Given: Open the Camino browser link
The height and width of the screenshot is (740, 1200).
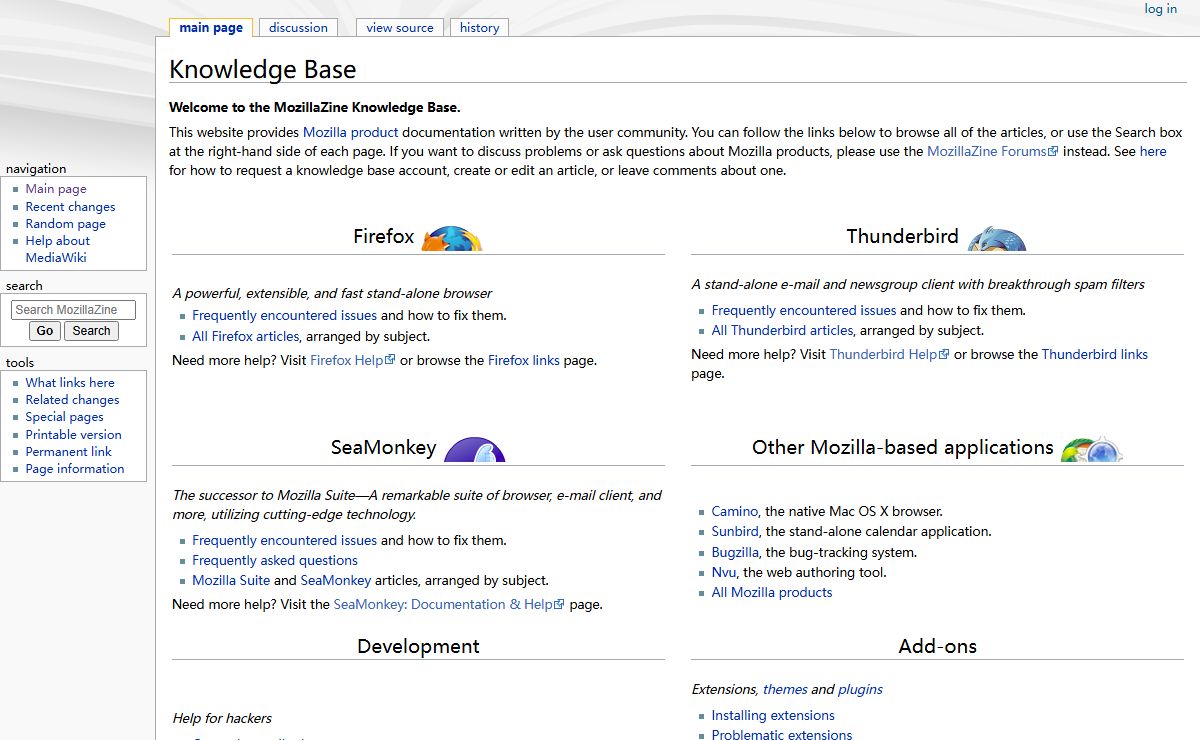Looking at the screenshot, I should [735, 512].
